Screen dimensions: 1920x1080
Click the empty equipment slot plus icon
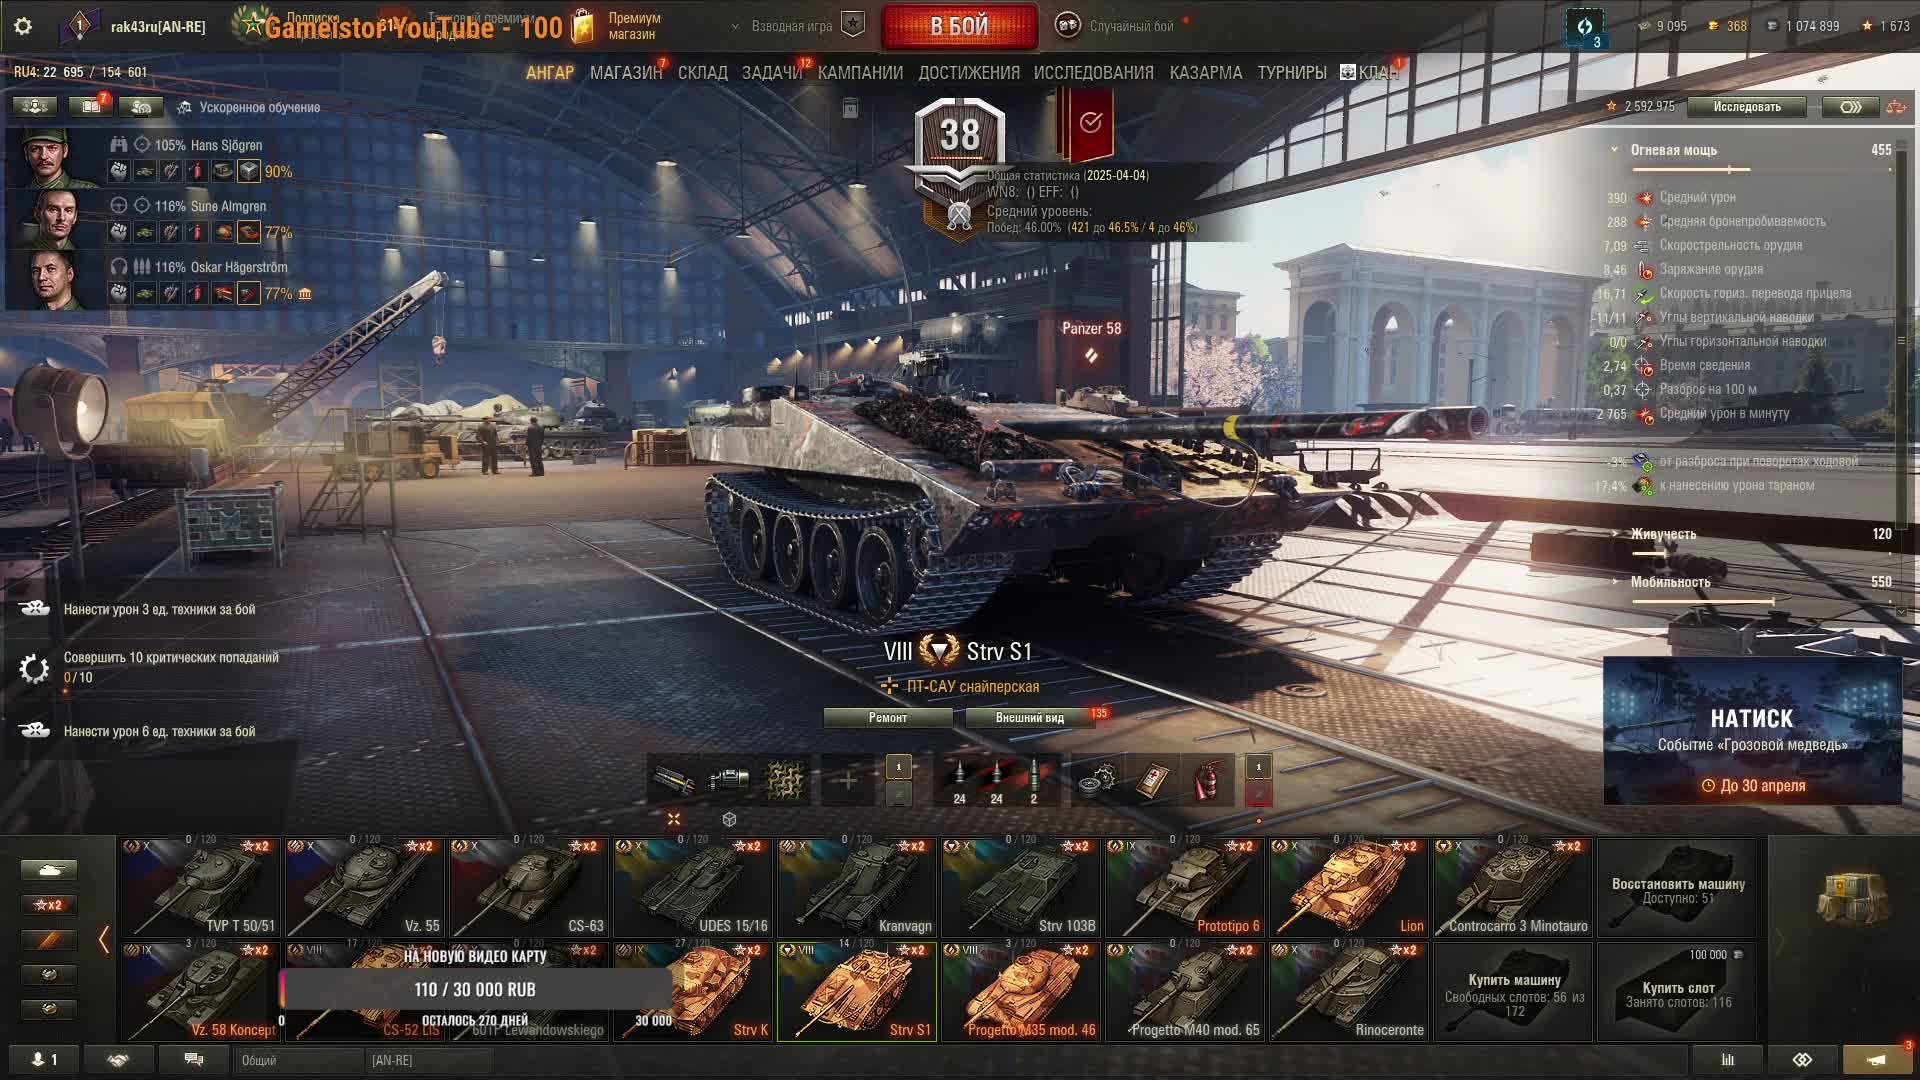[x=847, y=780]
